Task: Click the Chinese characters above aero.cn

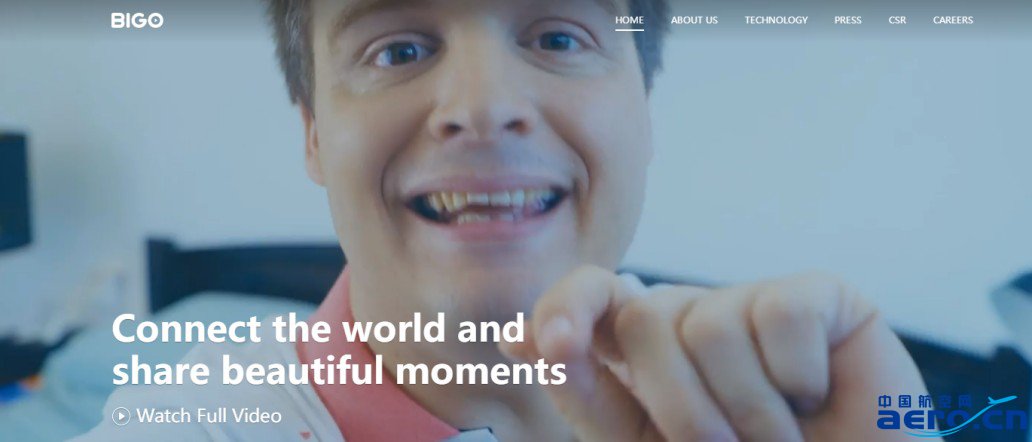Action: click(x=925, y=401)
